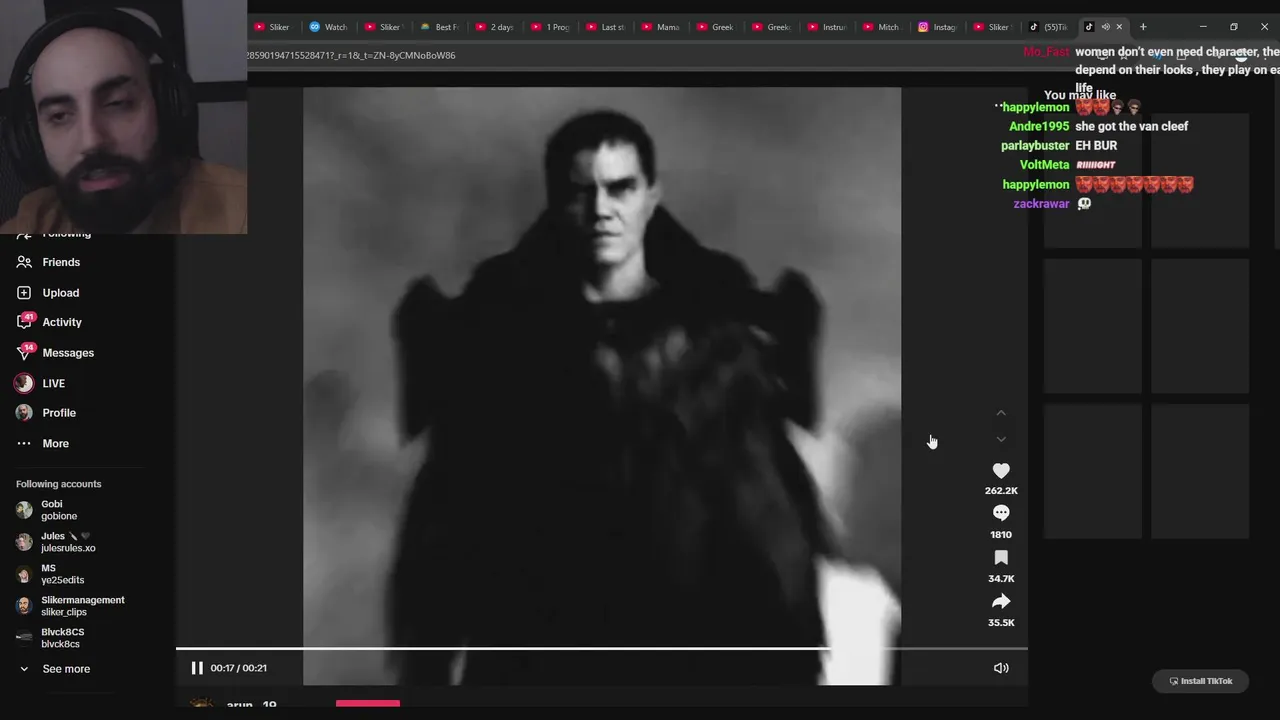Switch to the Best F browser tab
1280x720 pixels.
[x=439, y=27]
